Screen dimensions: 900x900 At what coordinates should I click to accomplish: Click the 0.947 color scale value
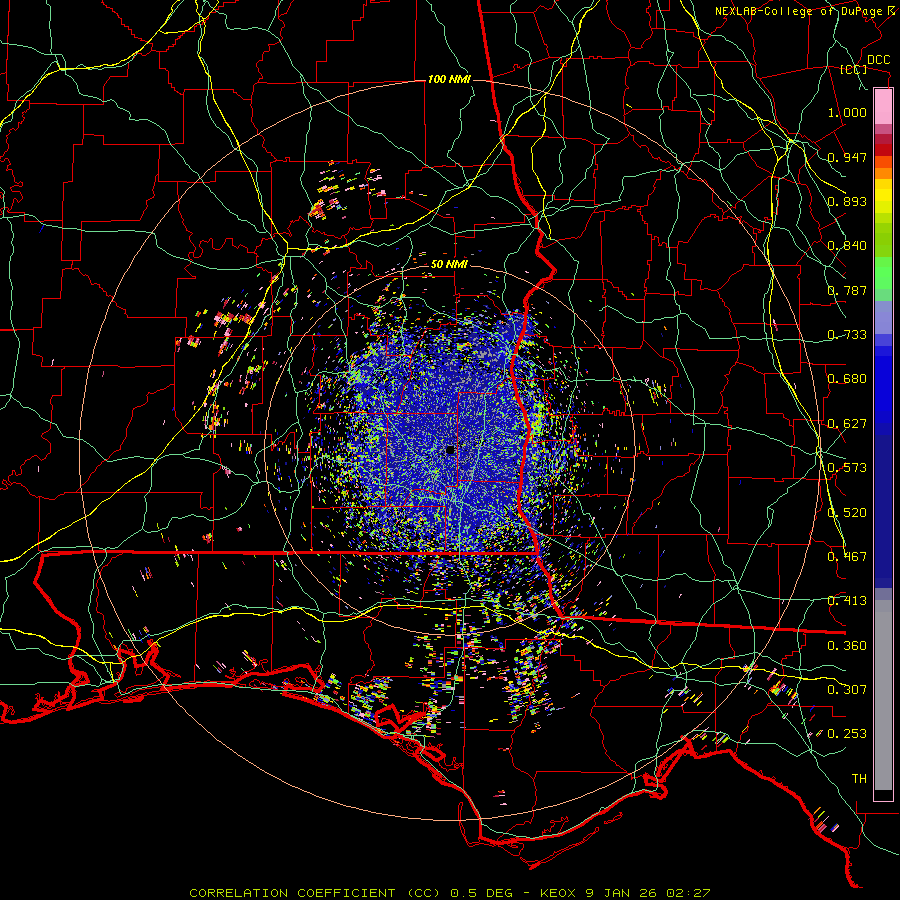coord(847,157)
